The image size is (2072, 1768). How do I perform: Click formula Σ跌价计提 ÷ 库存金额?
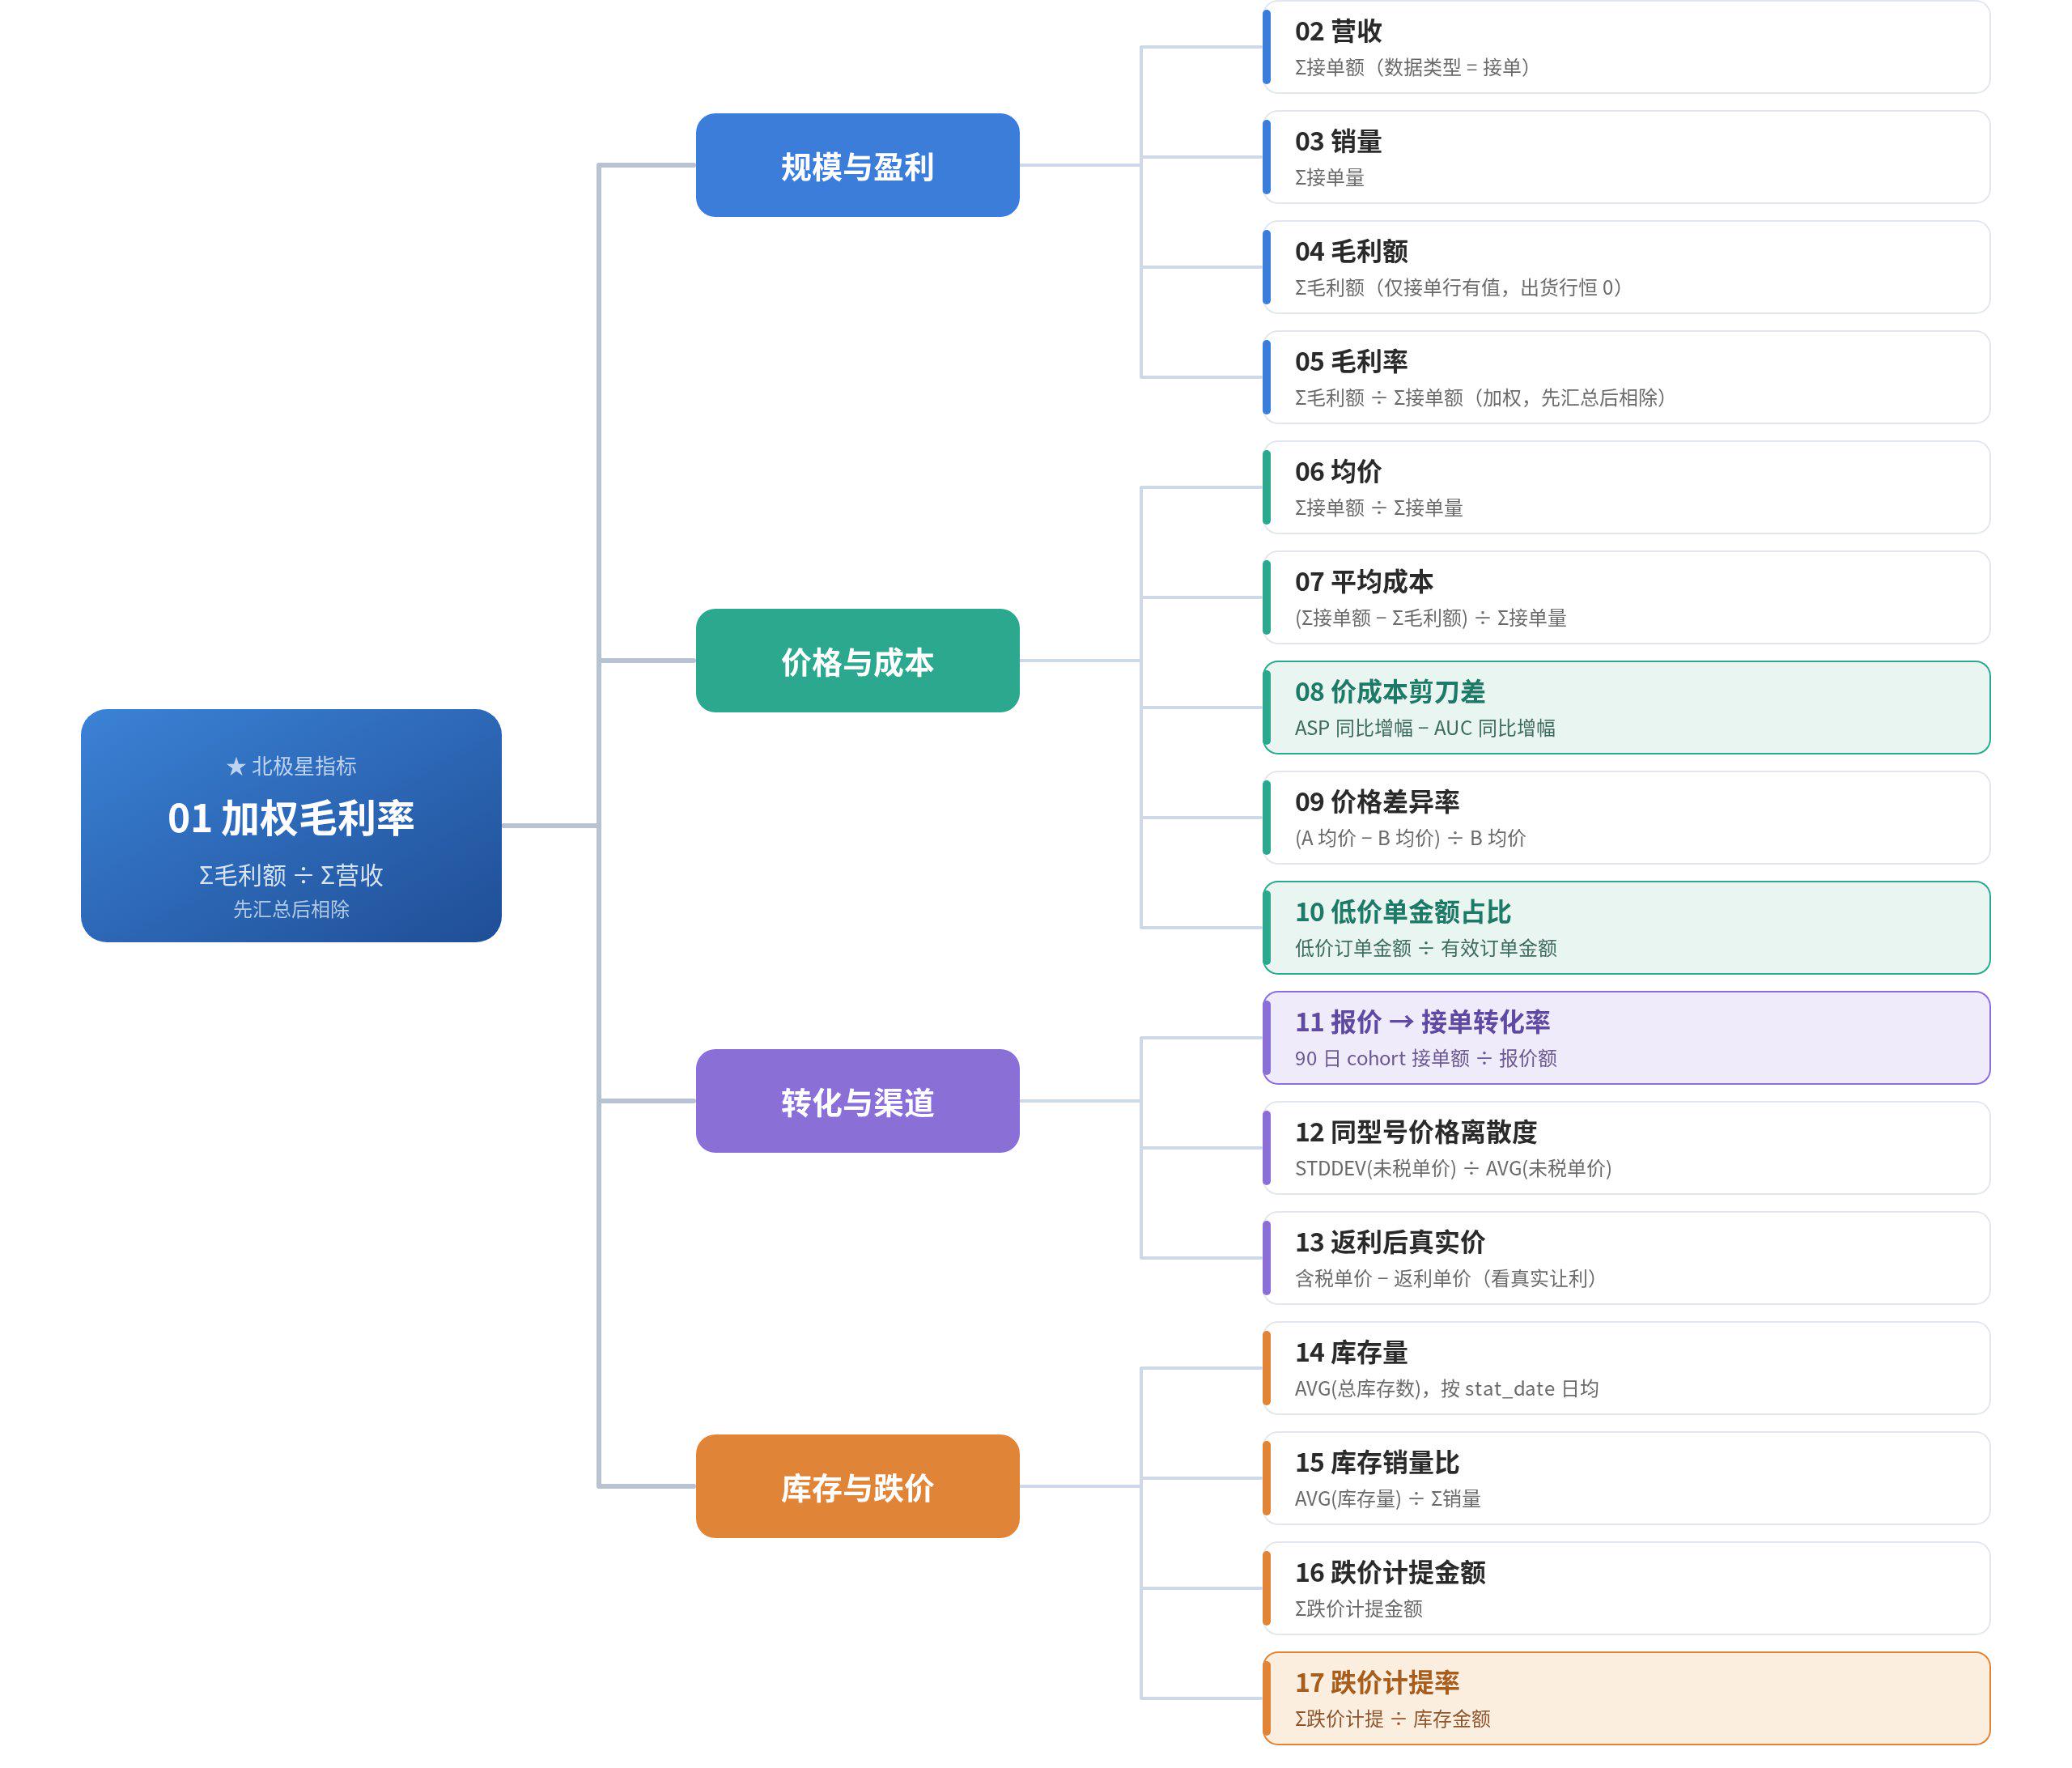coord(1392,1718)
